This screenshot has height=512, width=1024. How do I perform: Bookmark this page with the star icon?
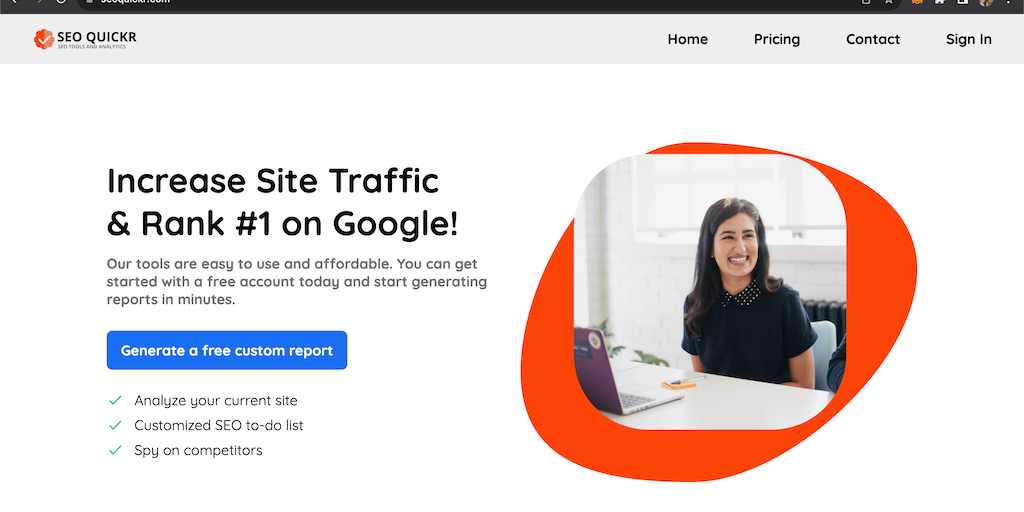888,2
